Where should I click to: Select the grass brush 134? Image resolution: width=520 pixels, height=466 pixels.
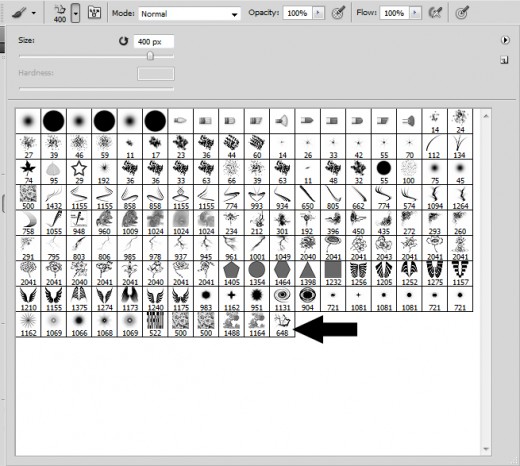(460, 147)
